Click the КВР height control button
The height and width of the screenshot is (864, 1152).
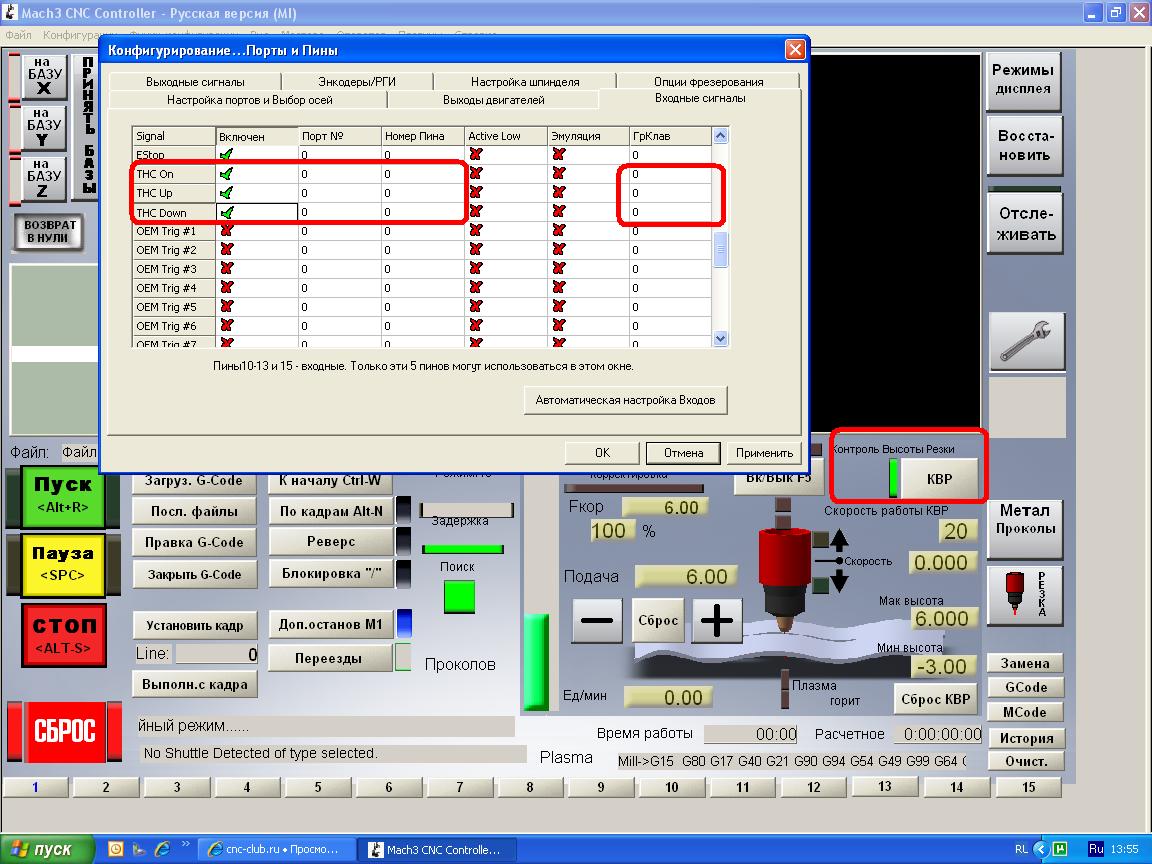(939, 479)
